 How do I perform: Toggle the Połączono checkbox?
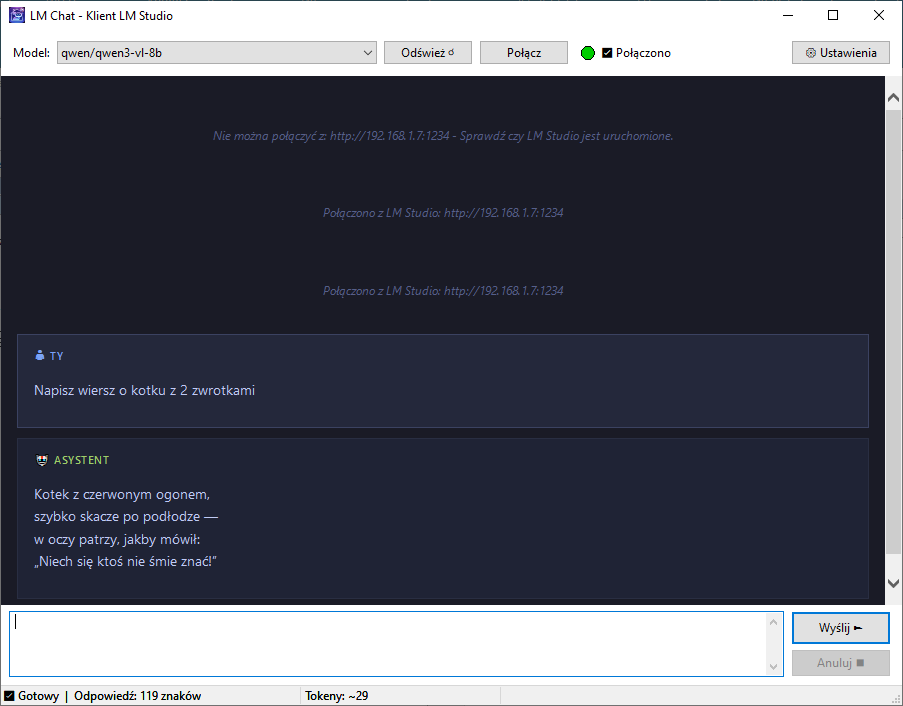607,53
